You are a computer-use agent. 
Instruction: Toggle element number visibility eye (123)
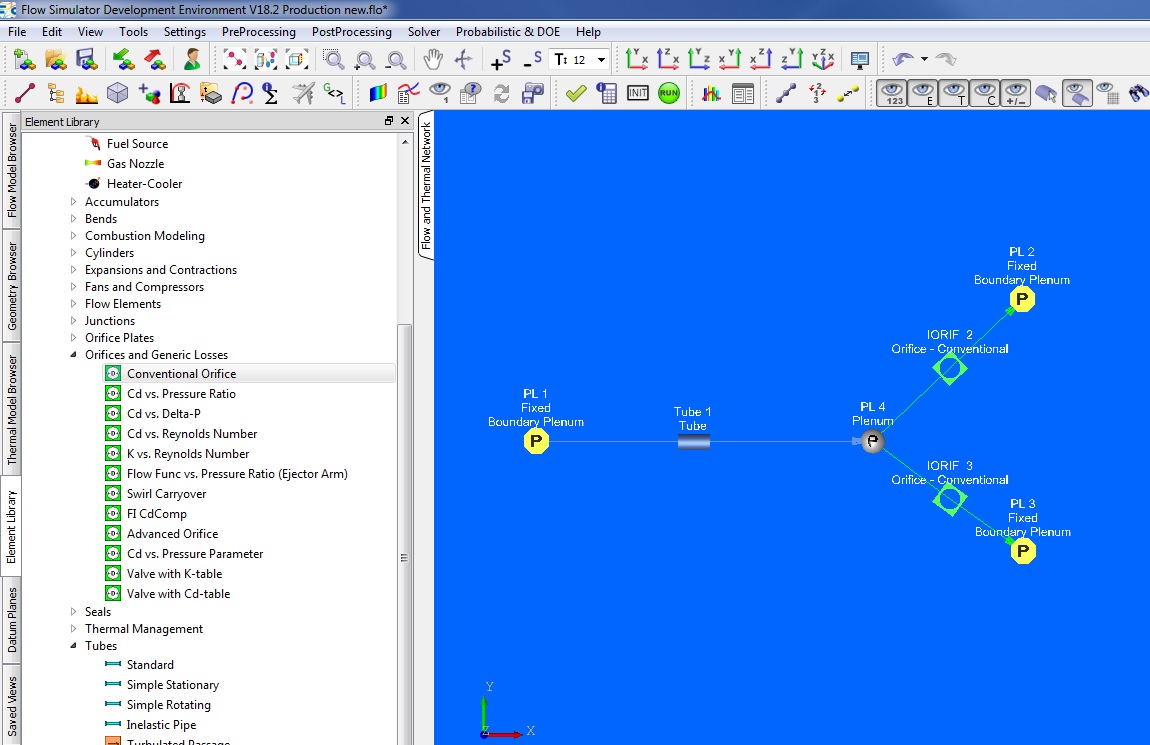click(x=894, y=93)
